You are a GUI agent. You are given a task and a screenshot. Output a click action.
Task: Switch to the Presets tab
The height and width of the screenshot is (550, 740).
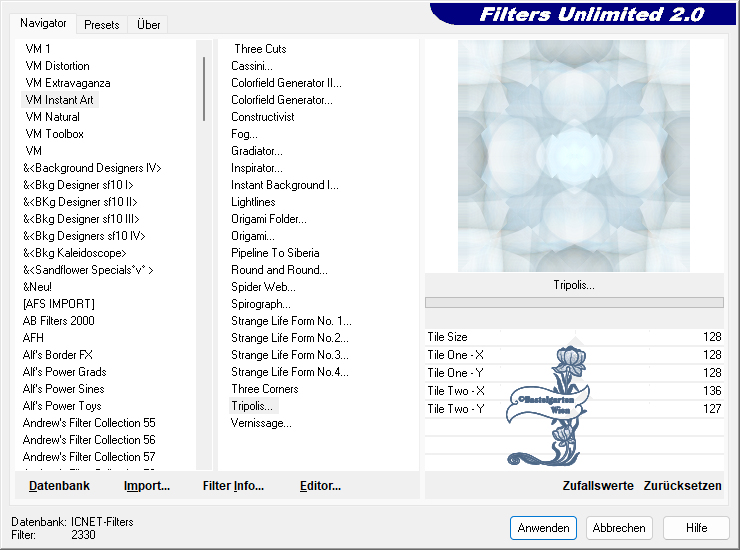coord(102,25)
